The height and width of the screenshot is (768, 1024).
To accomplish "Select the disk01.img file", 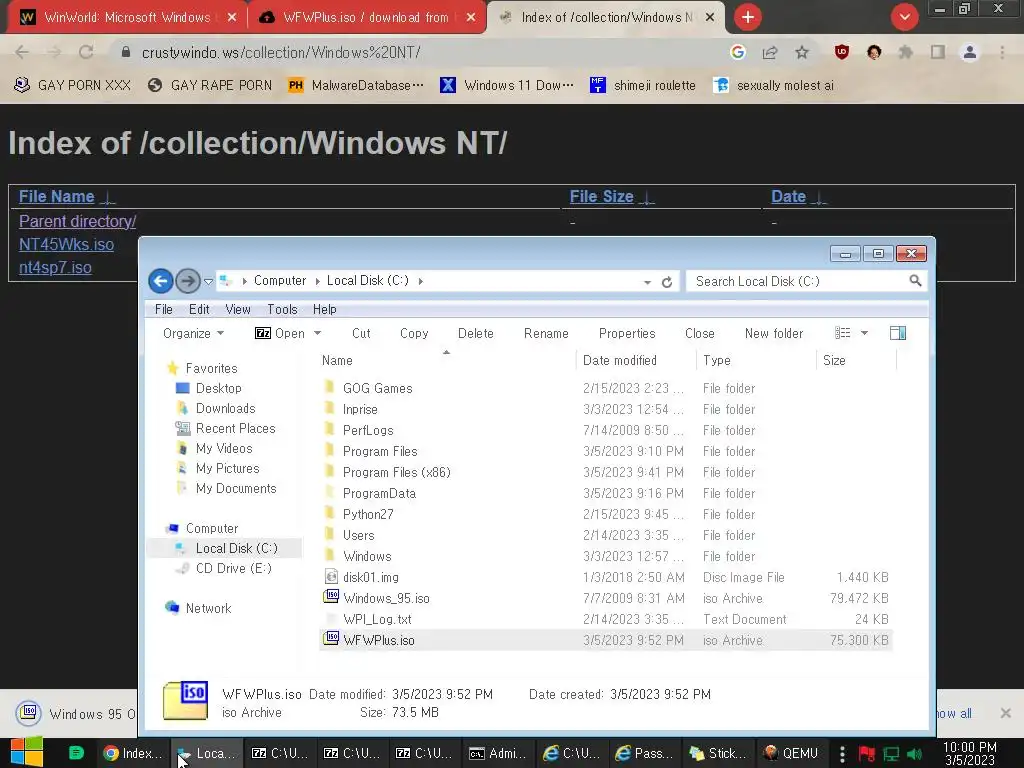I will tap(370, 577).
